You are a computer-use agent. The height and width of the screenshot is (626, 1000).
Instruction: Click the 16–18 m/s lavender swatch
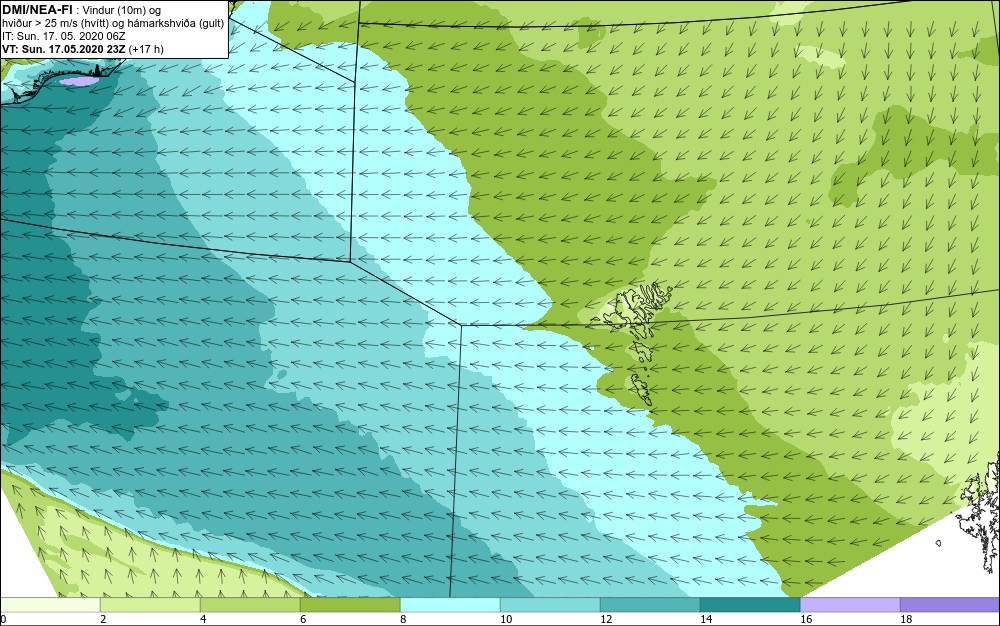point(850,604)
